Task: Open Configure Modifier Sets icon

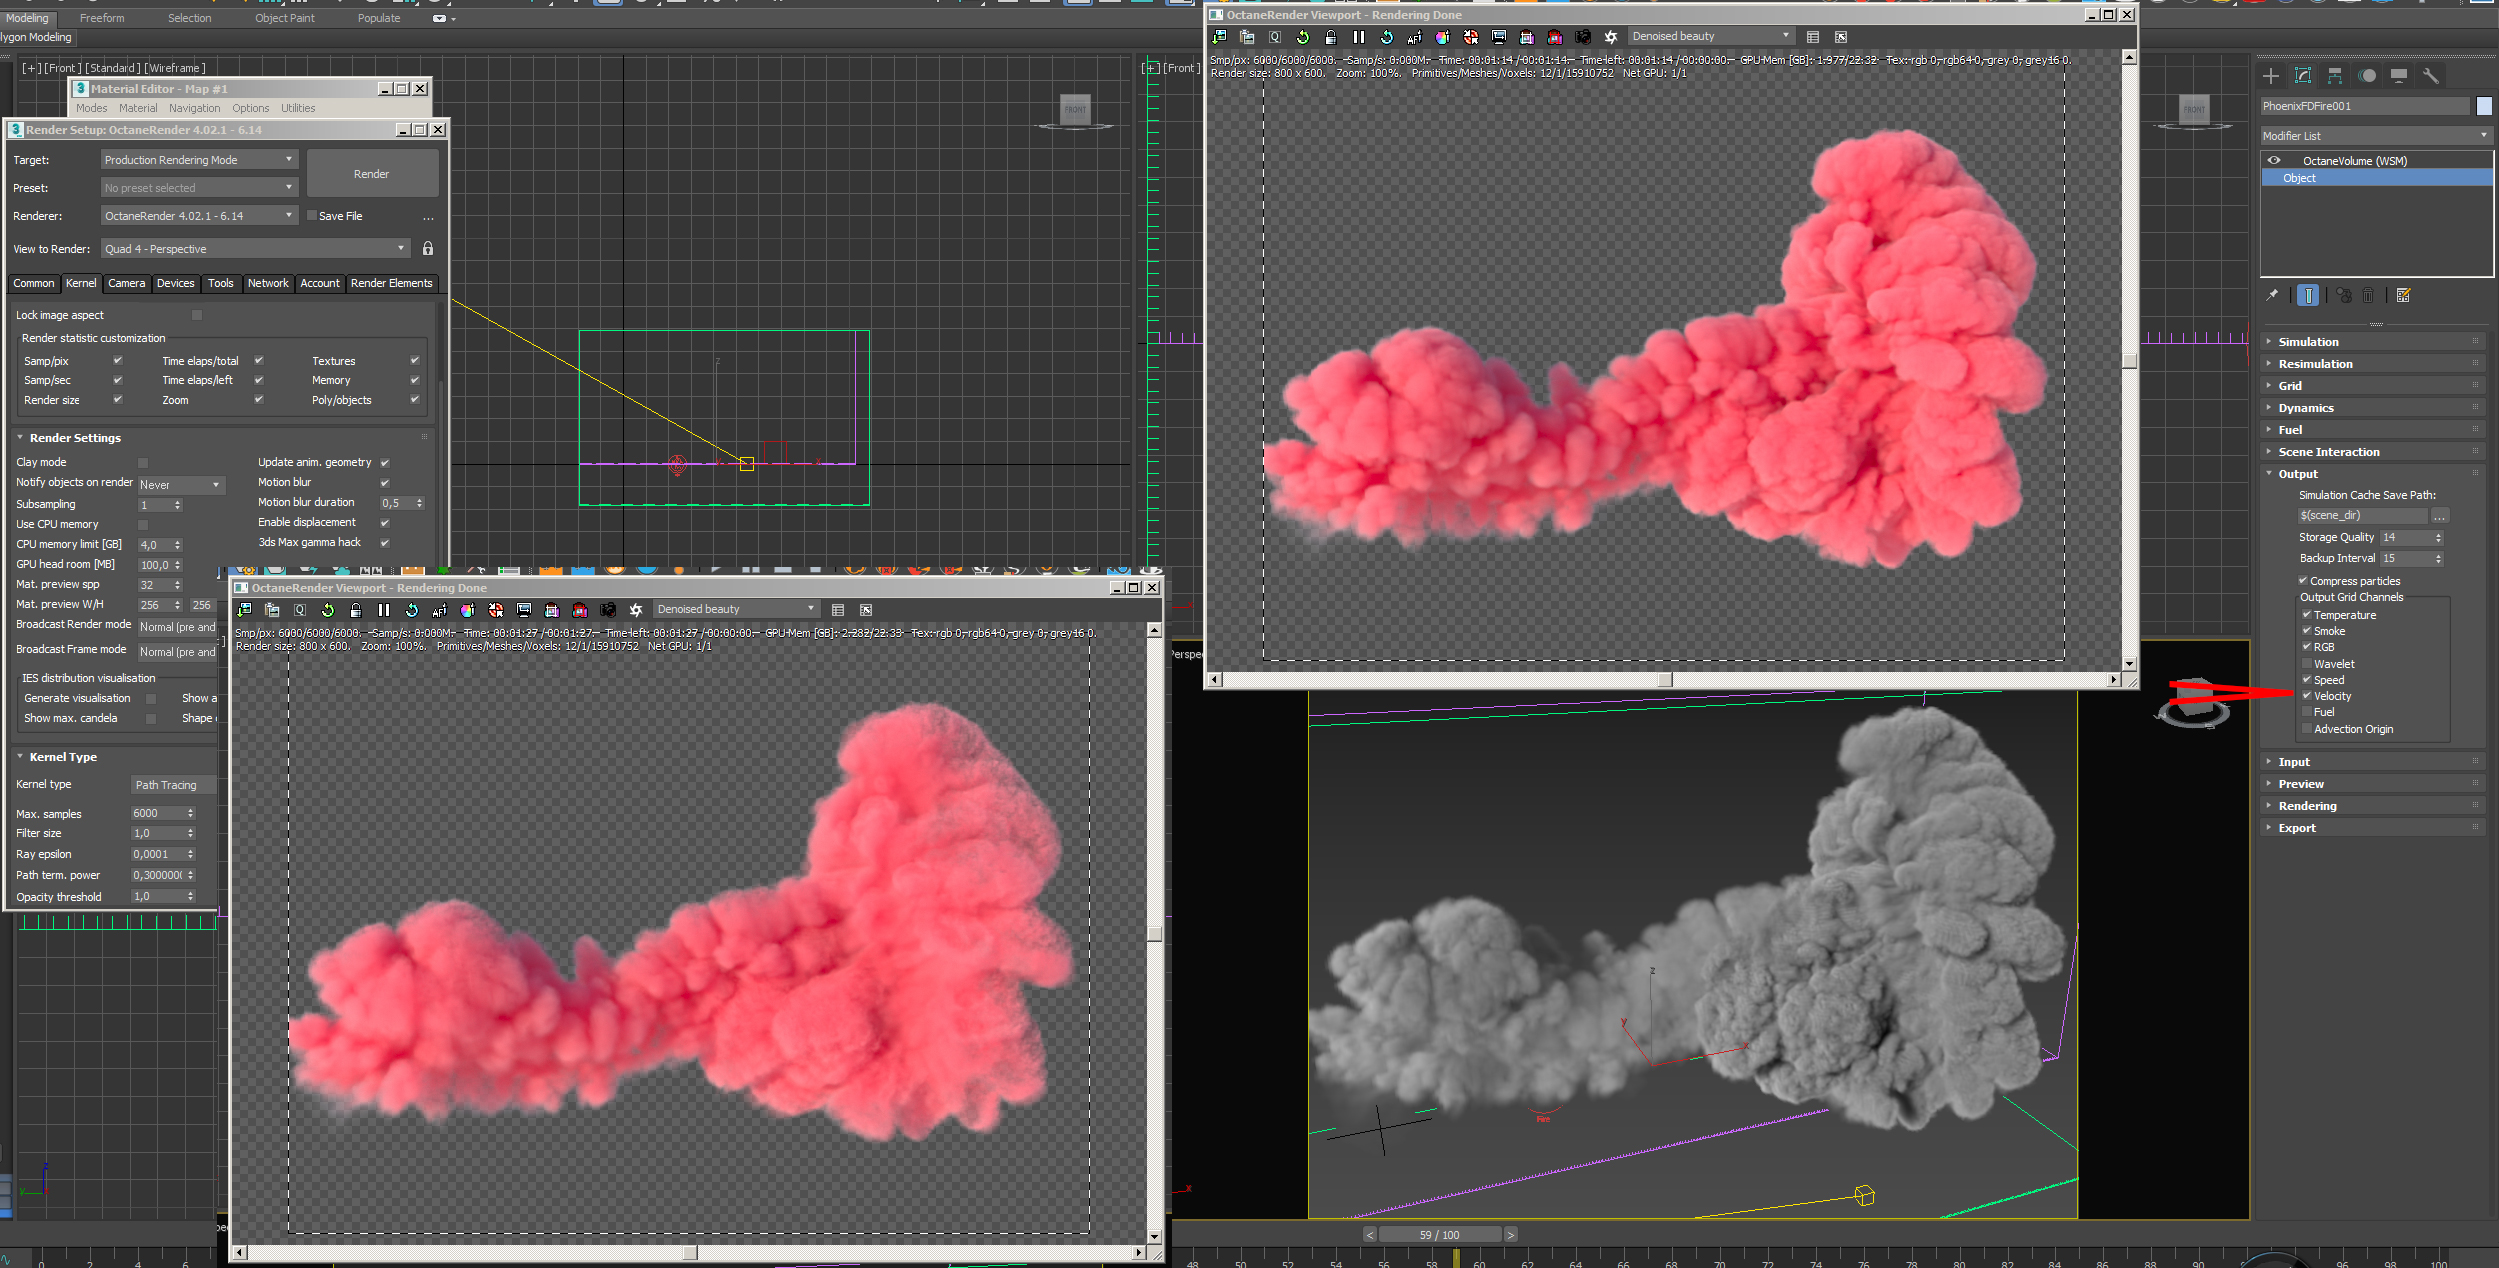Action: (x=2404, y=296)
